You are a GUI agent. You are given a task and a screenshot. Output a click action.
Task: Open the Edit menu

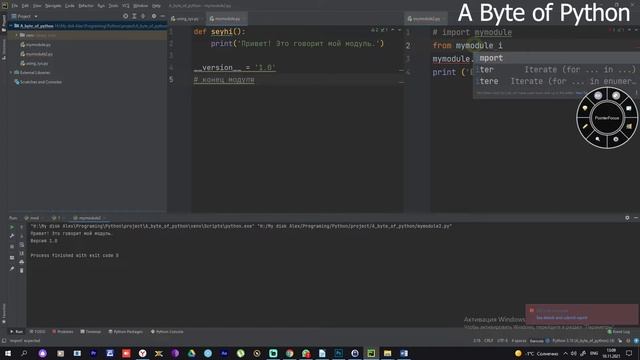point(25,6)
